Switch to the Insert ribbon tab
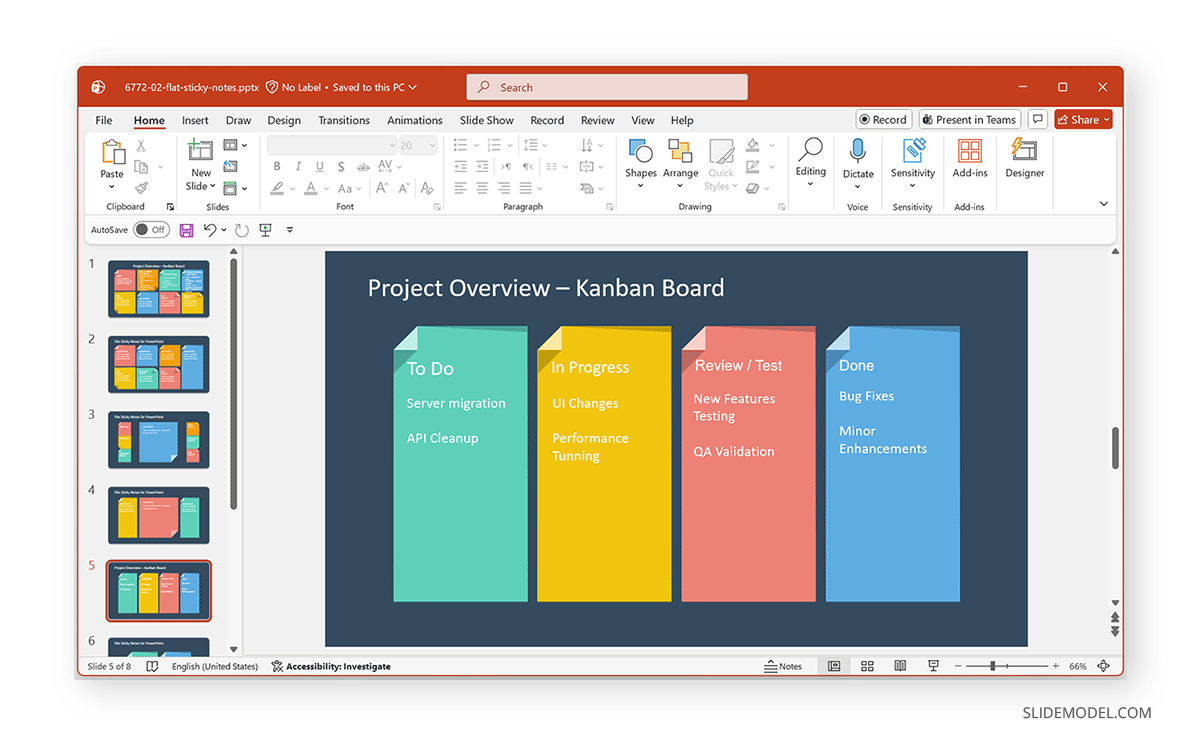The height and width of the screenshot is (743, 1200). [x=194, y=120]
